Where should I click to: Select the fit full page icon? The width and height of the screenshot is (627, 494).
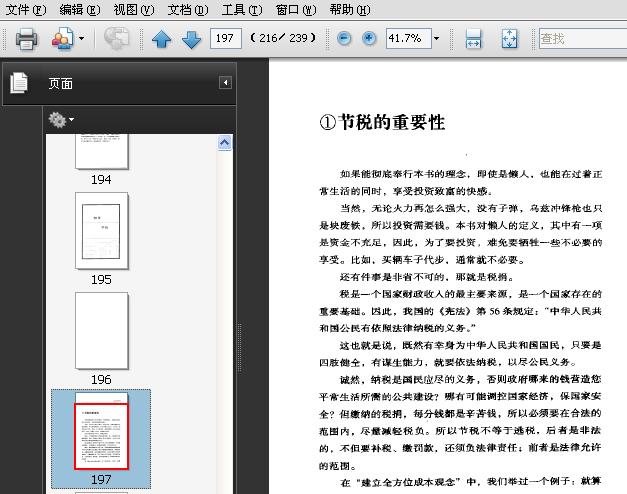pyautogui.click(x=509, y=39)
